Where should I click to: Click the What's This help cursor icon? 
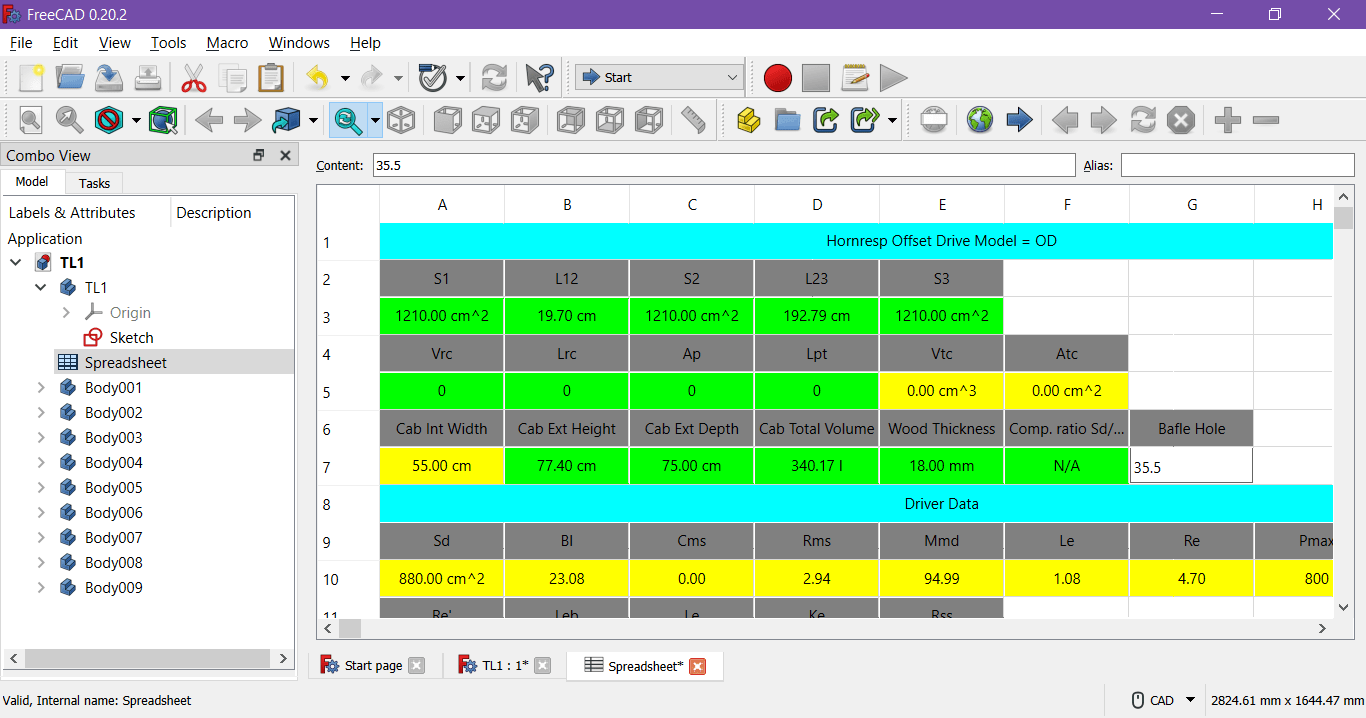[539, 77]
